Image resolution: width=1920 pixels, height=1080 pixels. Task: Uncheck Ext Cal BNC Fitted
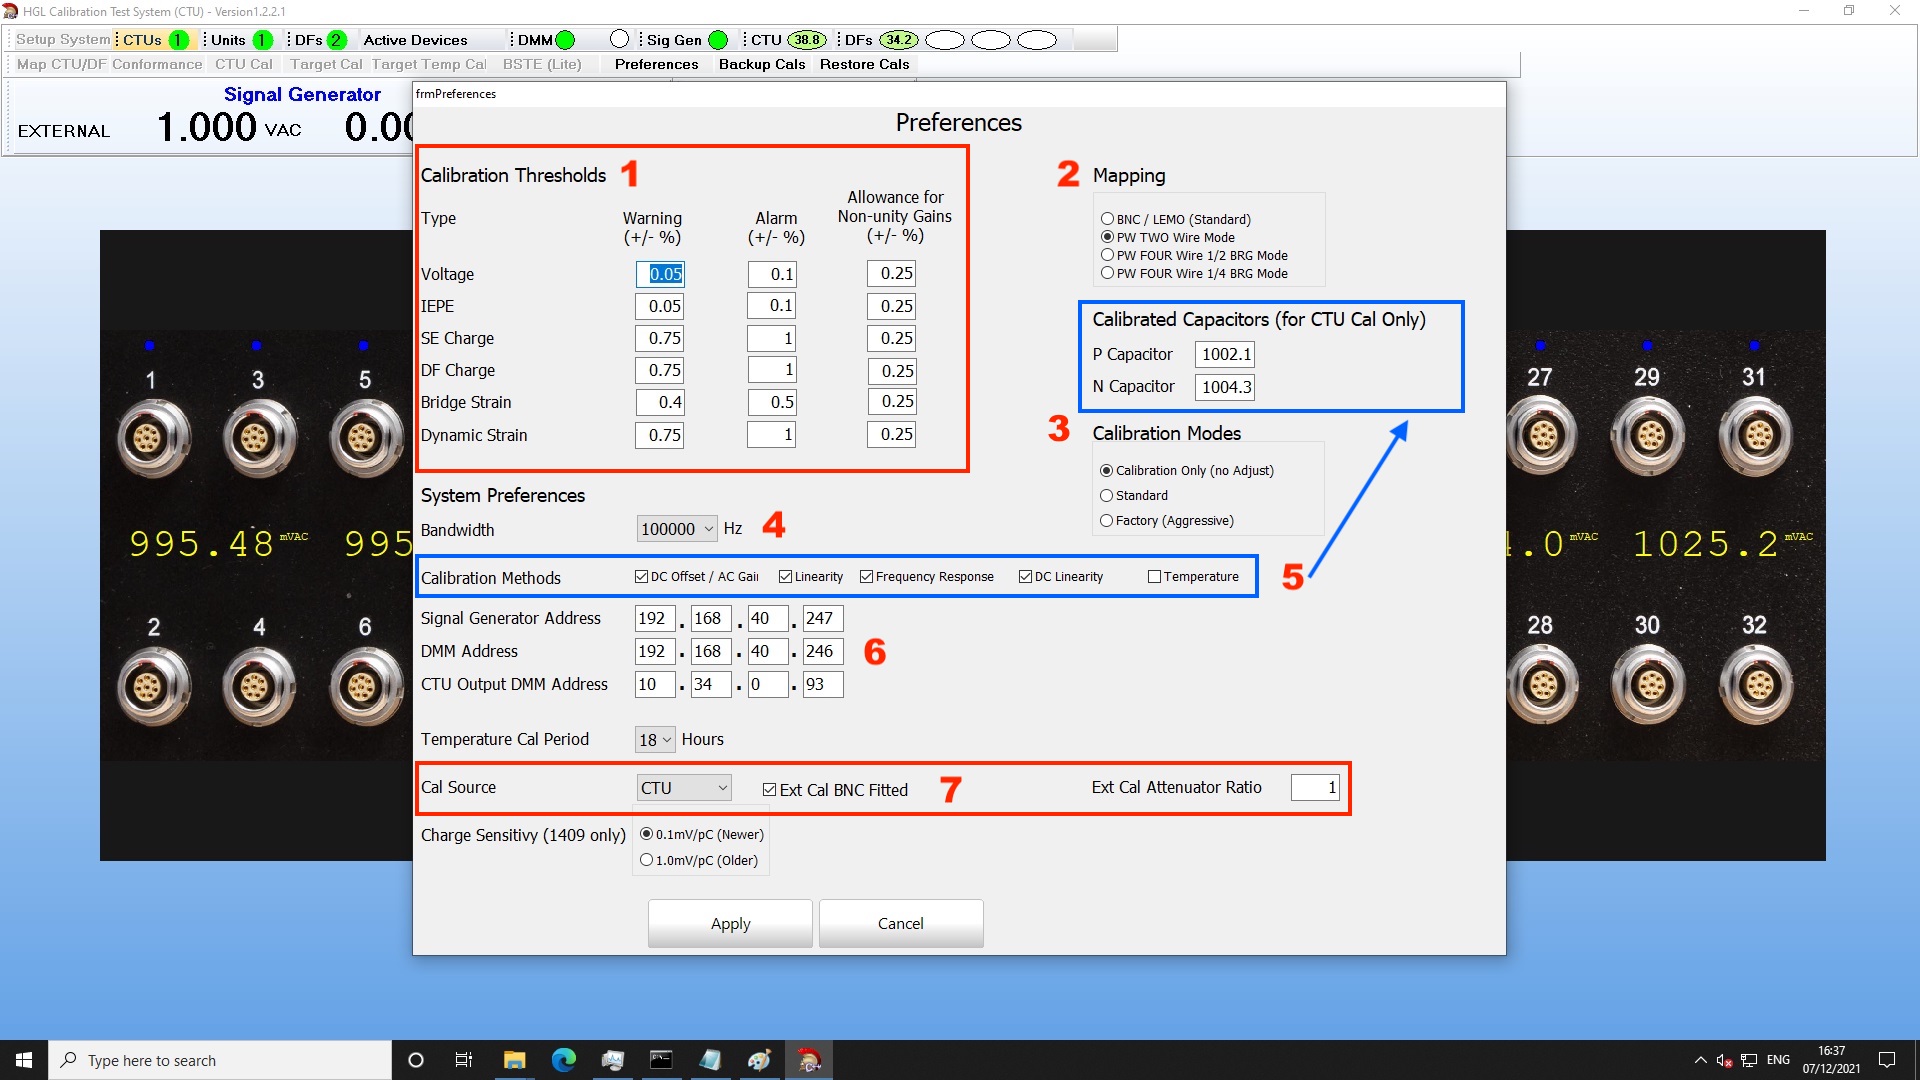pyautogui.click(x=769, y=789)
